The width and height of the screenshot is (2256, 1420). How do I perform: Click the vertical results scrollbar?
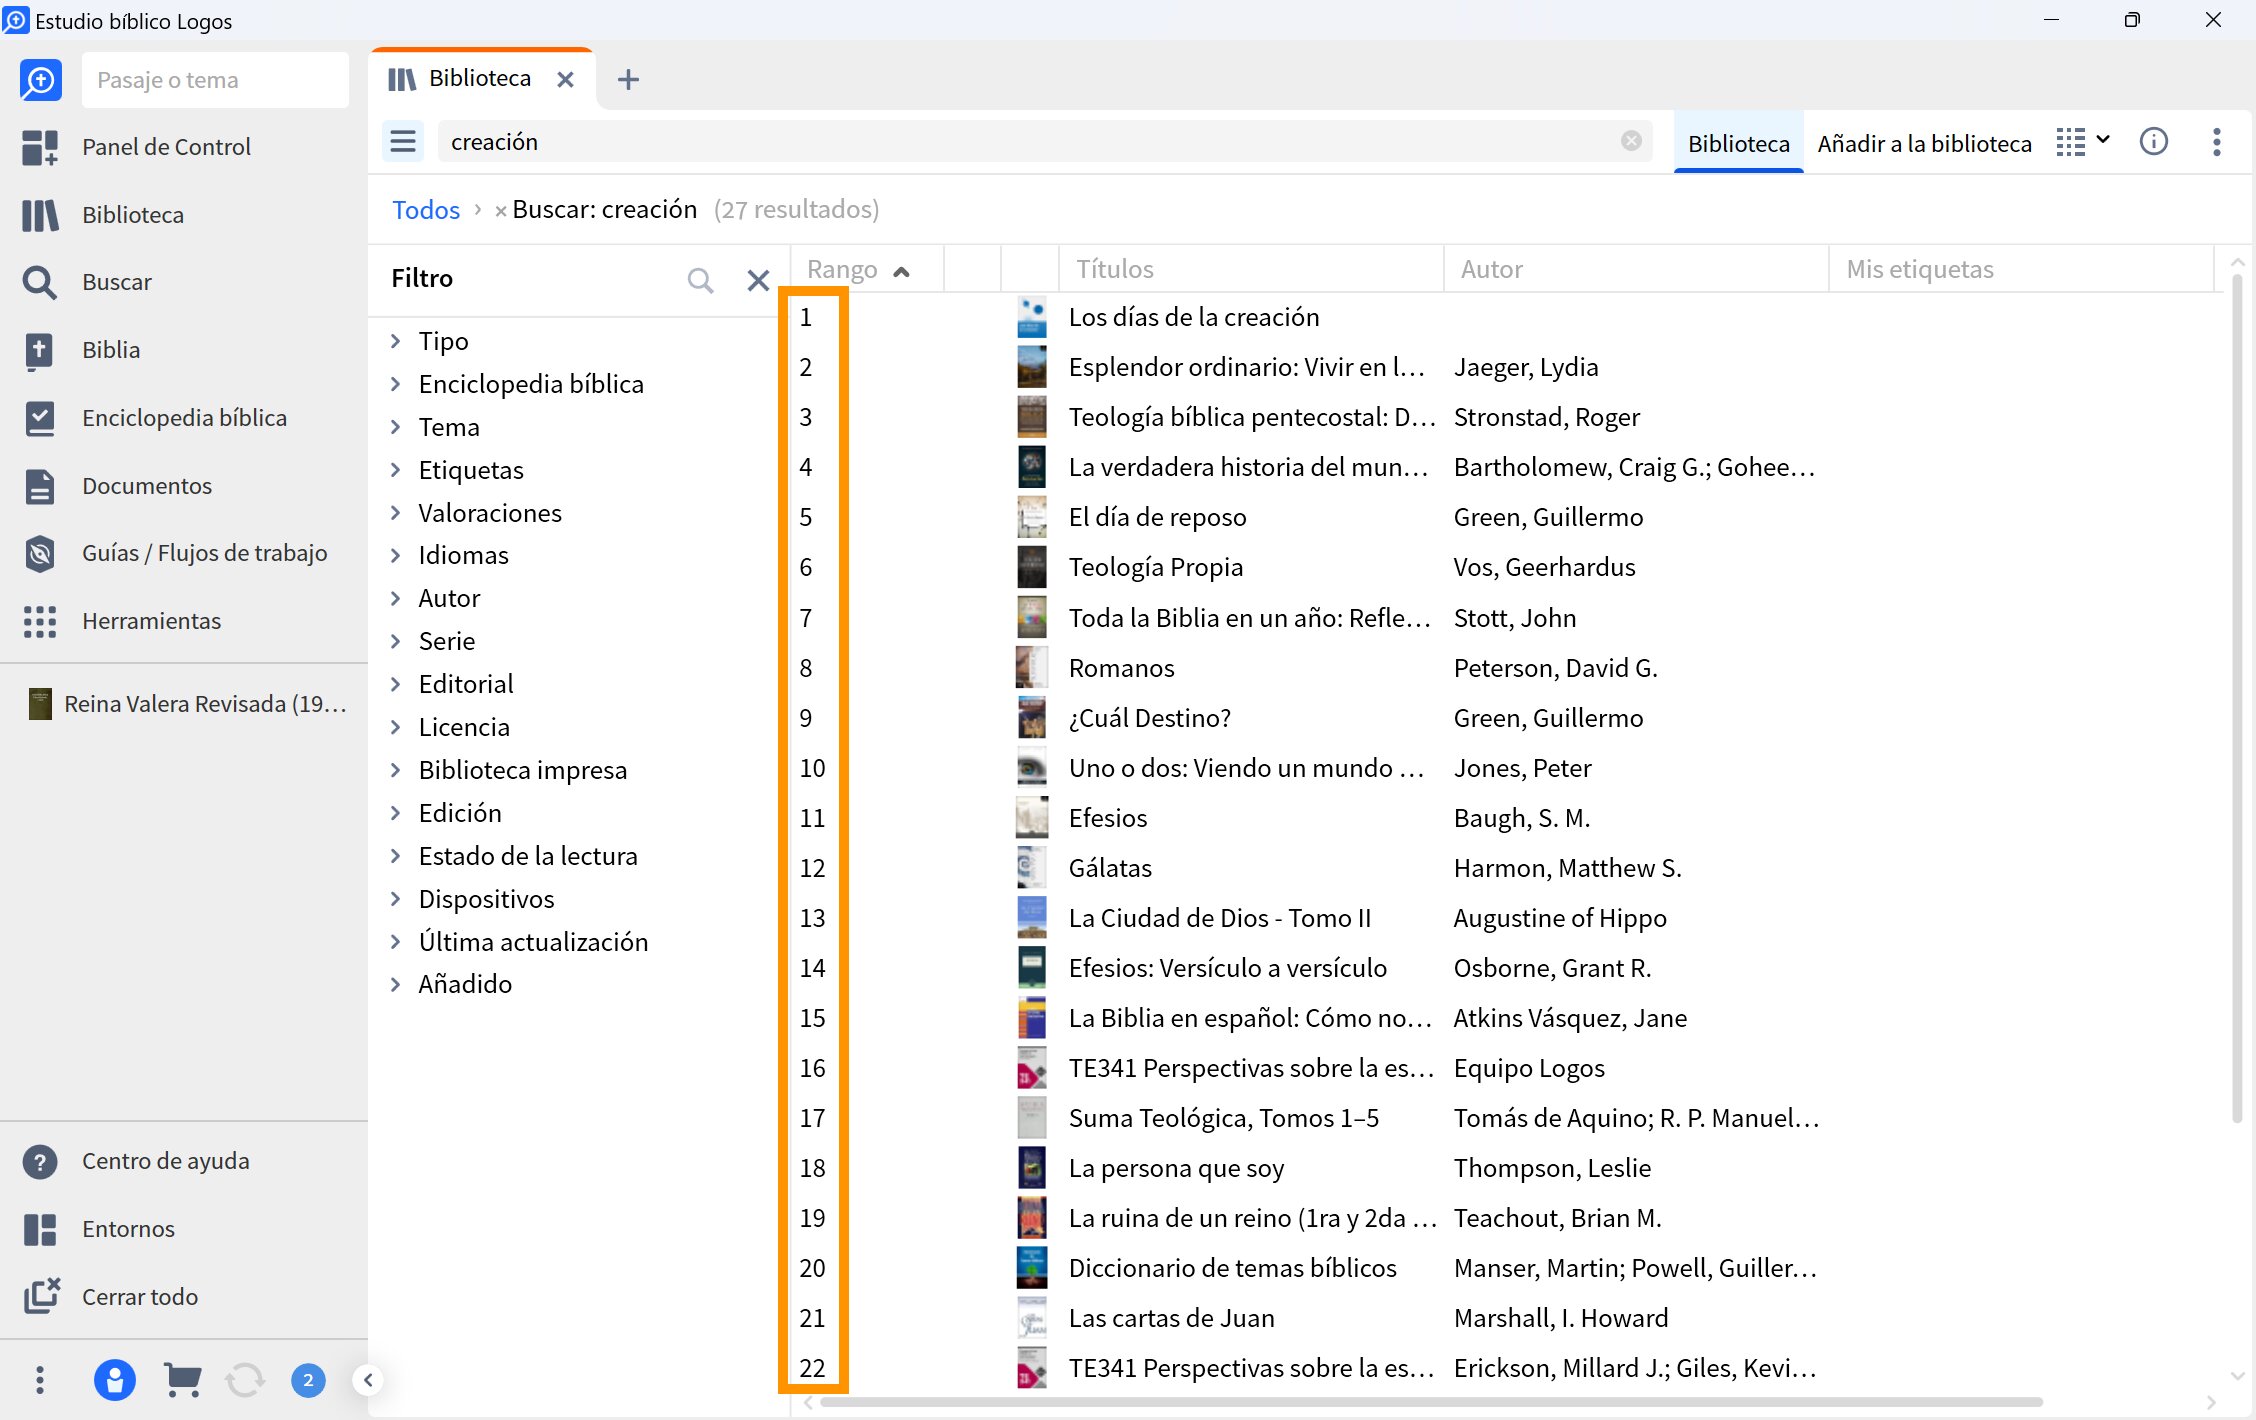click(2237, 700)
